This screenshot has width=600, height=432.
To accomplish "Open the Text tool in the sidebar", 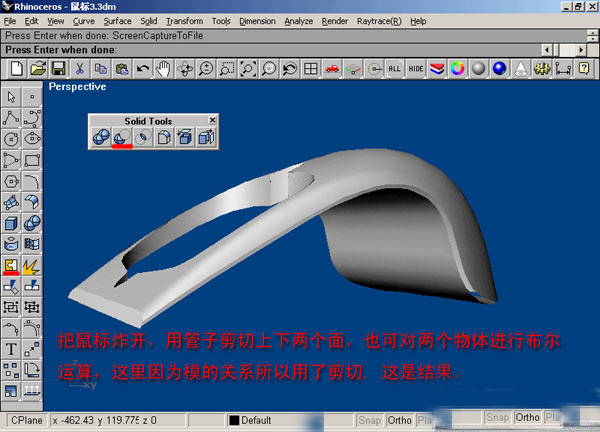I will click(x=12, y=348).
